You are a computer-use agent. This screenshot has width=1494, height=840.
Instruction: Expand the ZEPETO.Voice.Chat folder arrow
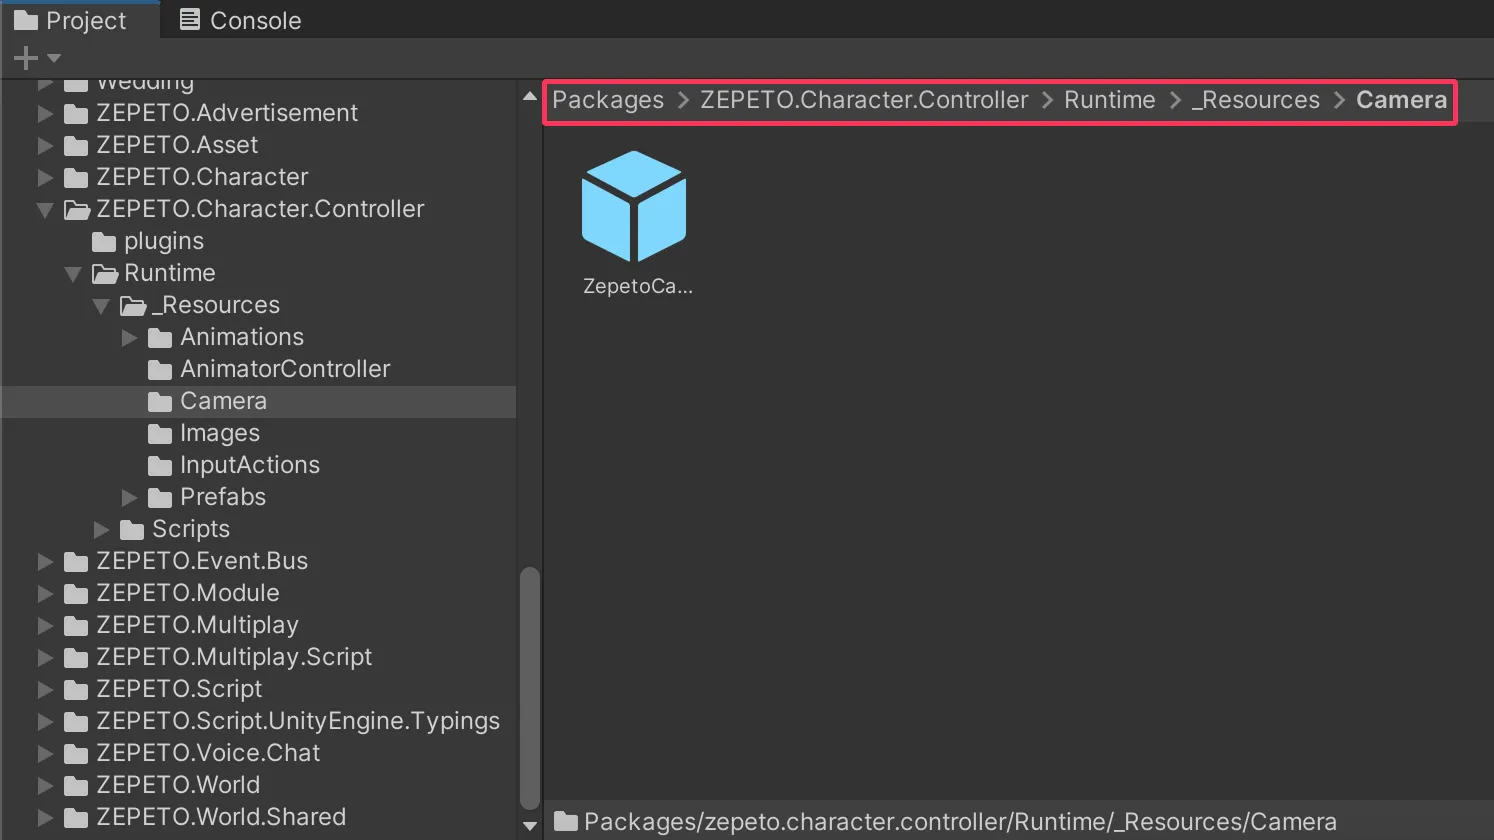[x=45, y=754]
